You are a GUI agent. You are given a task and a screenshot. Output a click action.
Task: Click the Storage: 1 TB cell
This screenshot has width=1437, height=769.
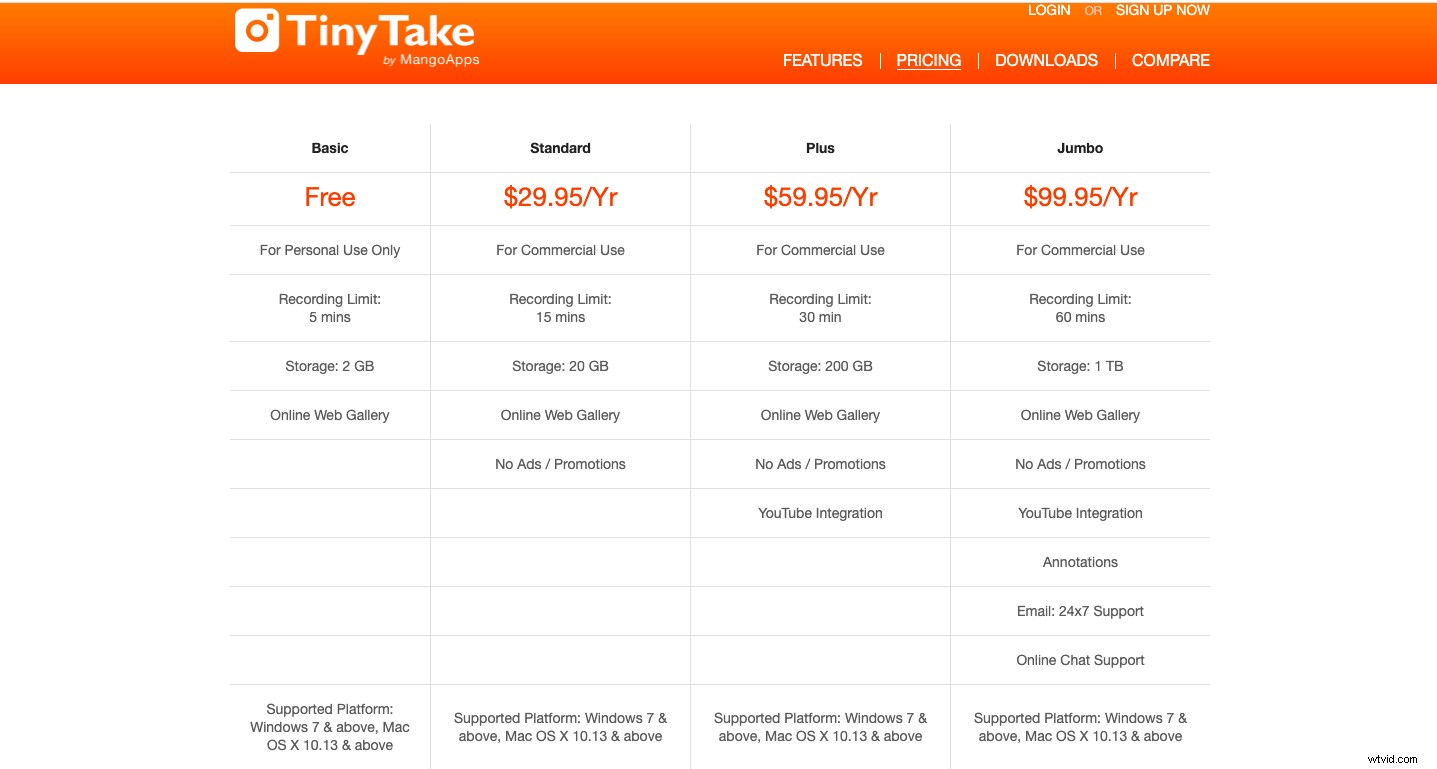pos(1080,366)
